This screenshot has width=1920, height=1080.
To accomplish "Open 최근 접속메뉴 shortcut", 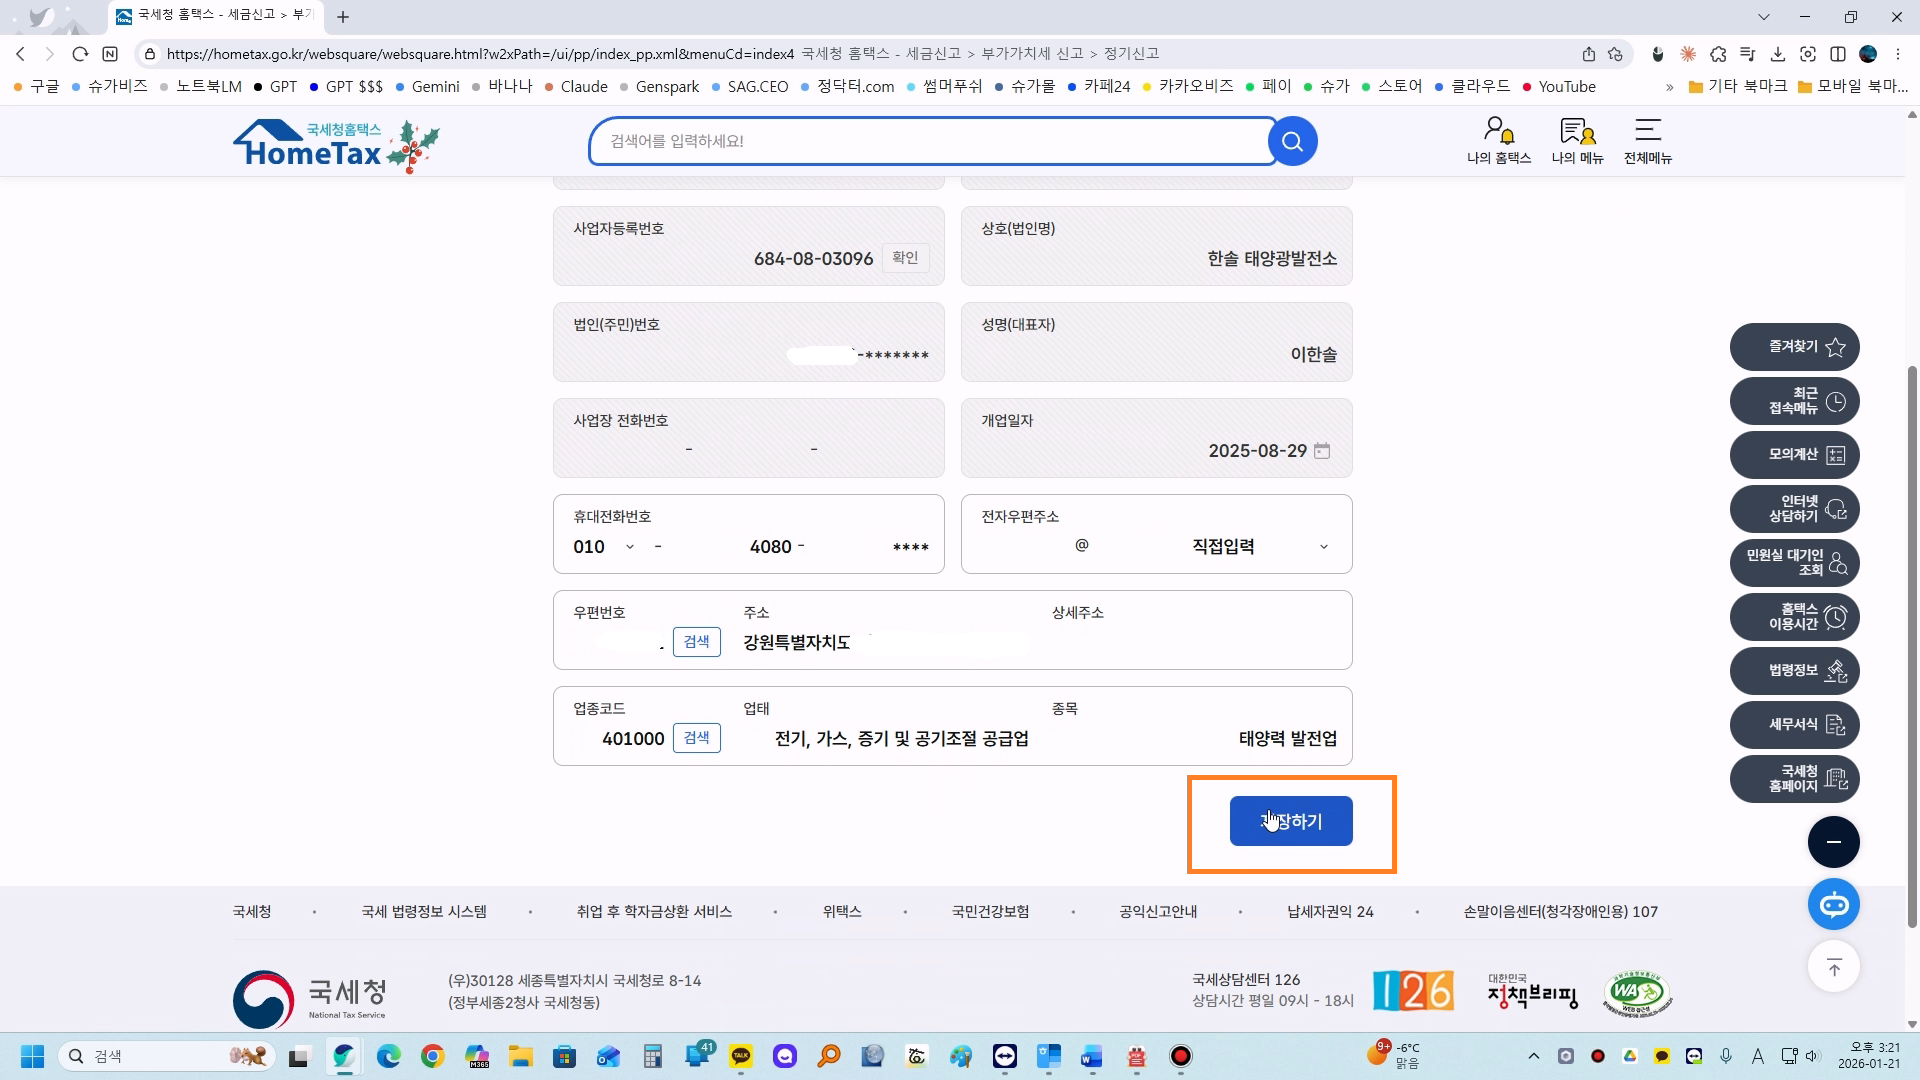I will coord(1794,401).
